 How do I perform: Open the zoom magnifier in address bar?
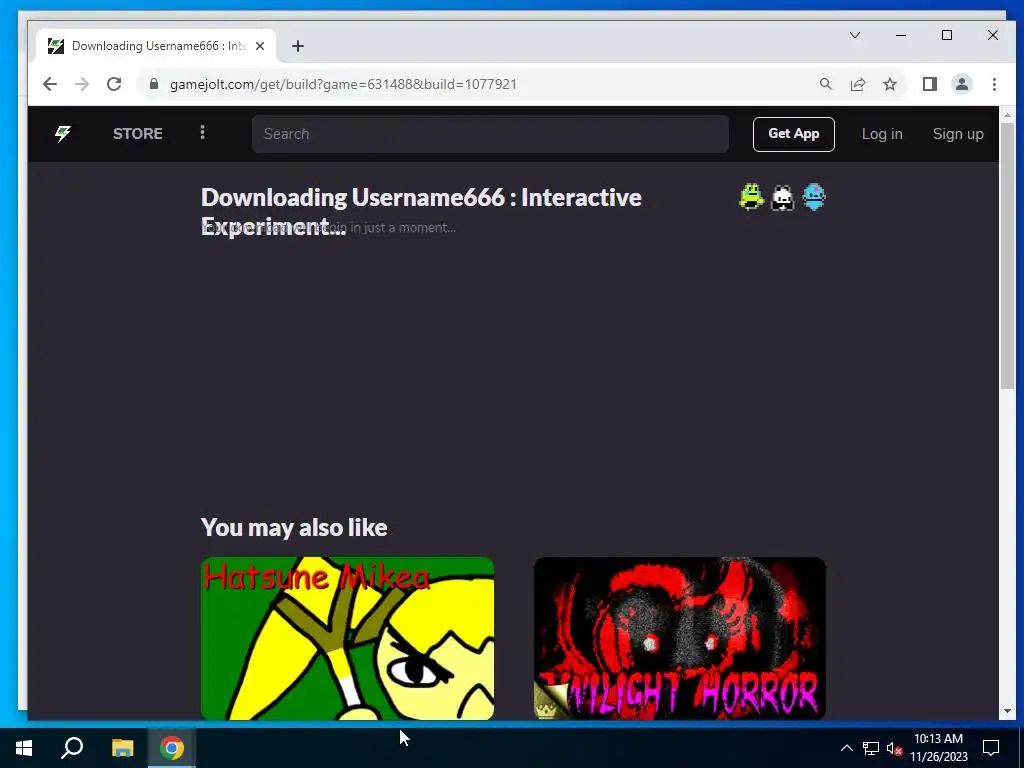(825, 84)
